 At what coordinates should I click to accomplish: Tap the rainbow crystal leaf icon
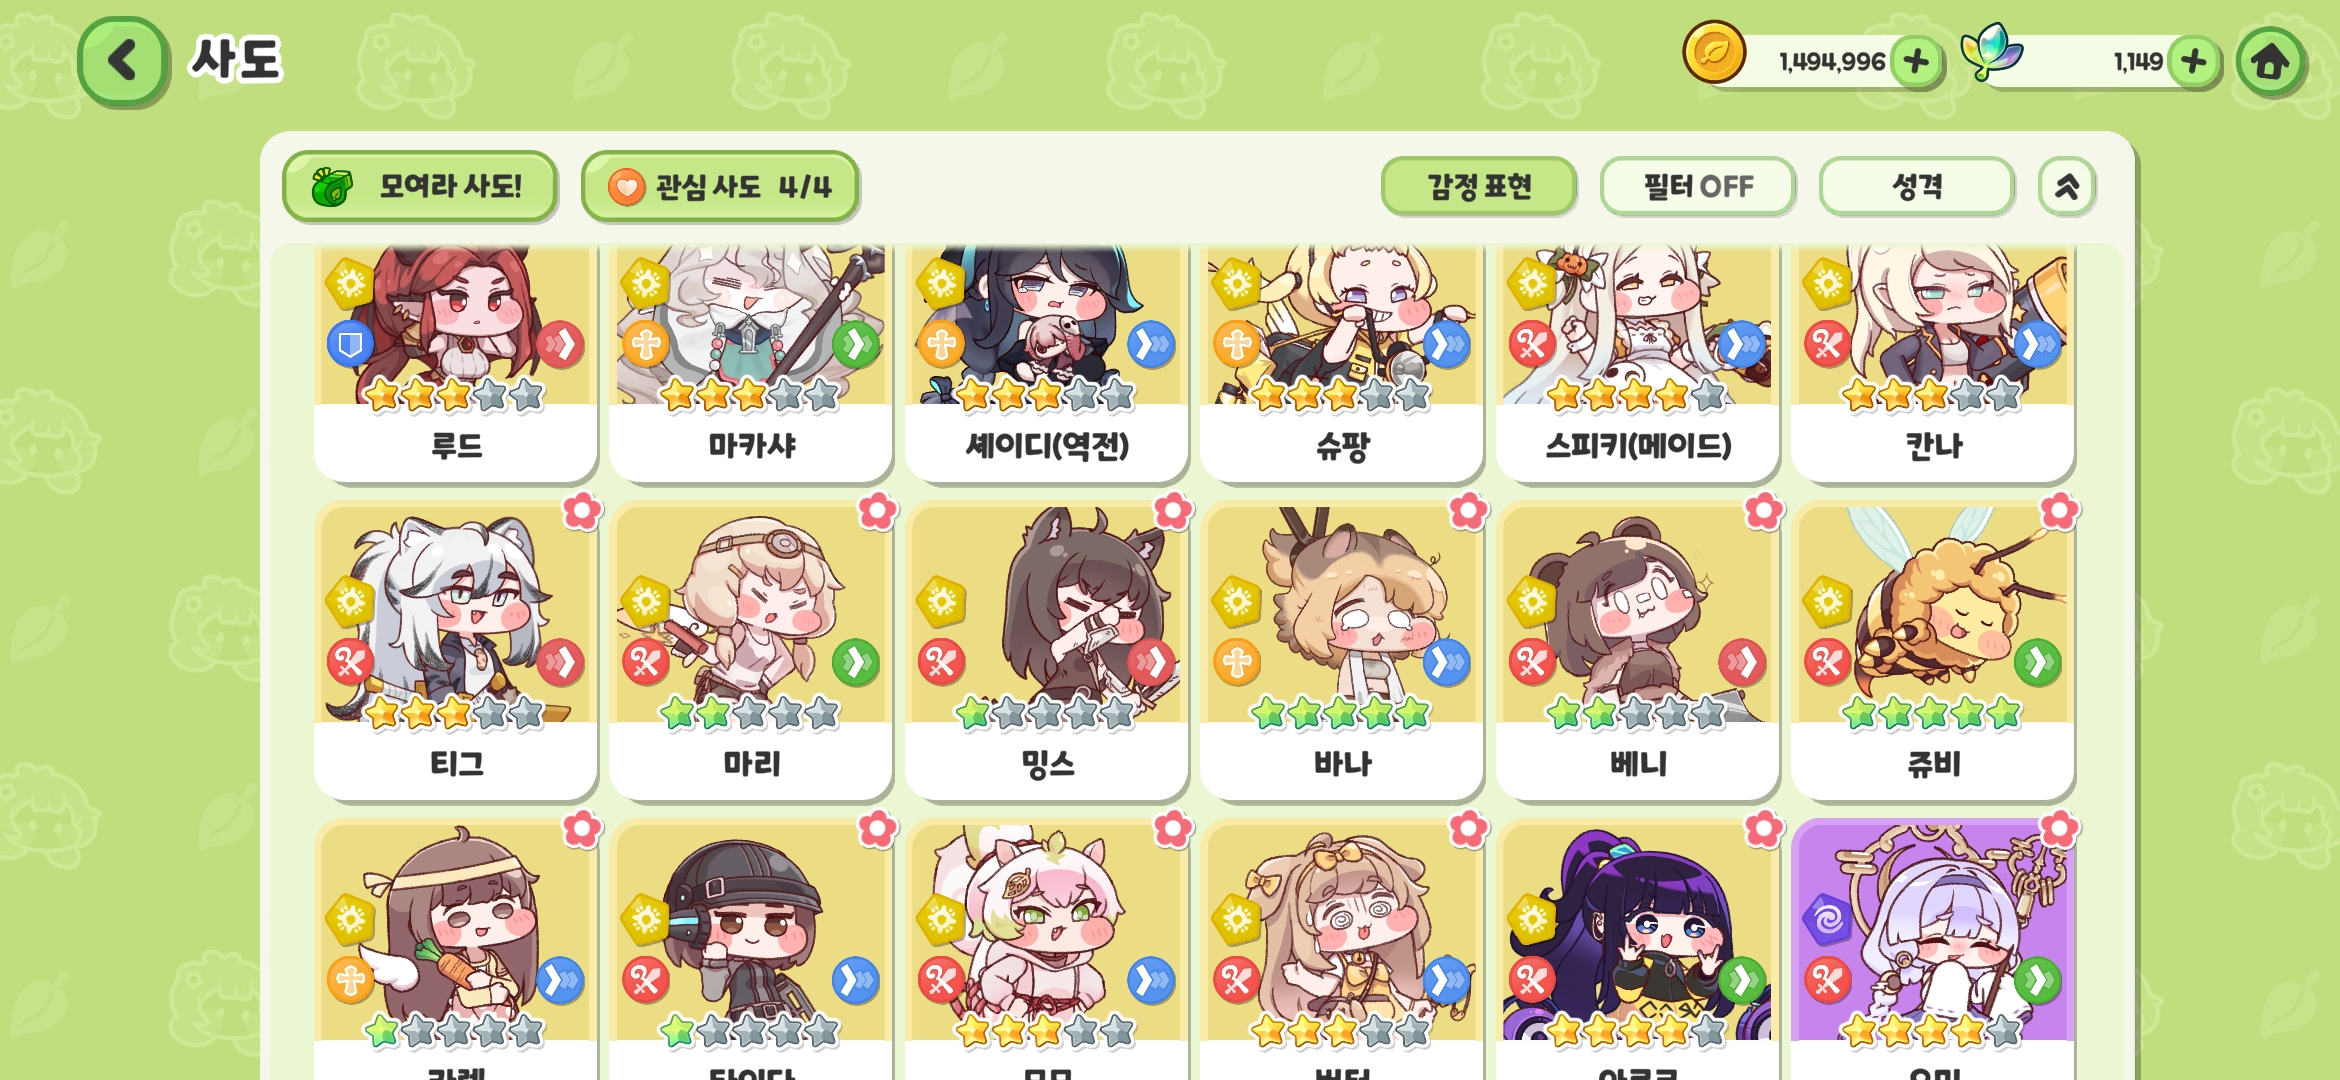1990,52
